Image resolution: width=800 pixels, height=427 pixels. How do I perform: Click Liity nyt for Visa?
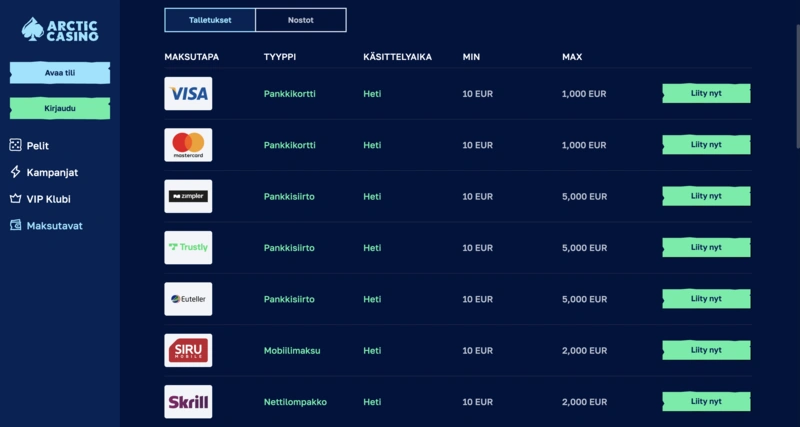(x=706, y=93)
